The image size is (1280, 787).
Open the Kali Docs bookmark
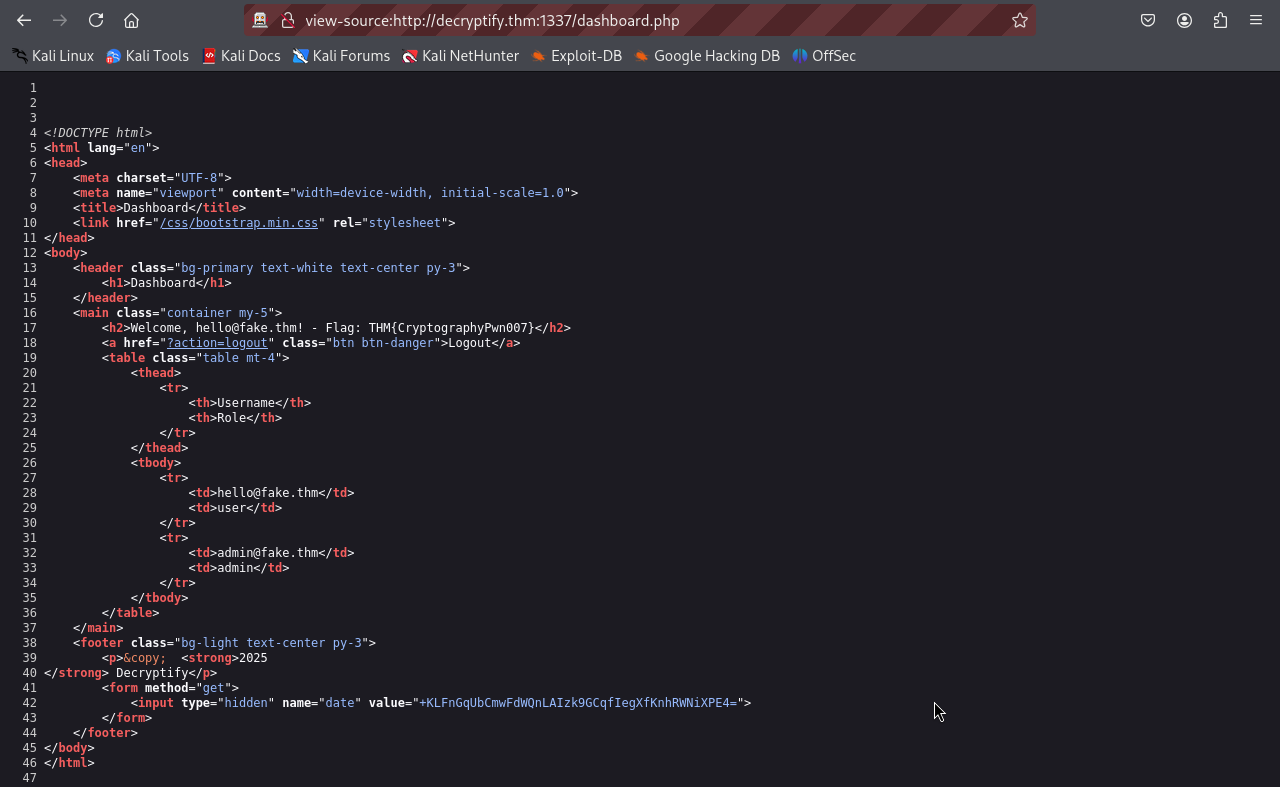(241, 56)
